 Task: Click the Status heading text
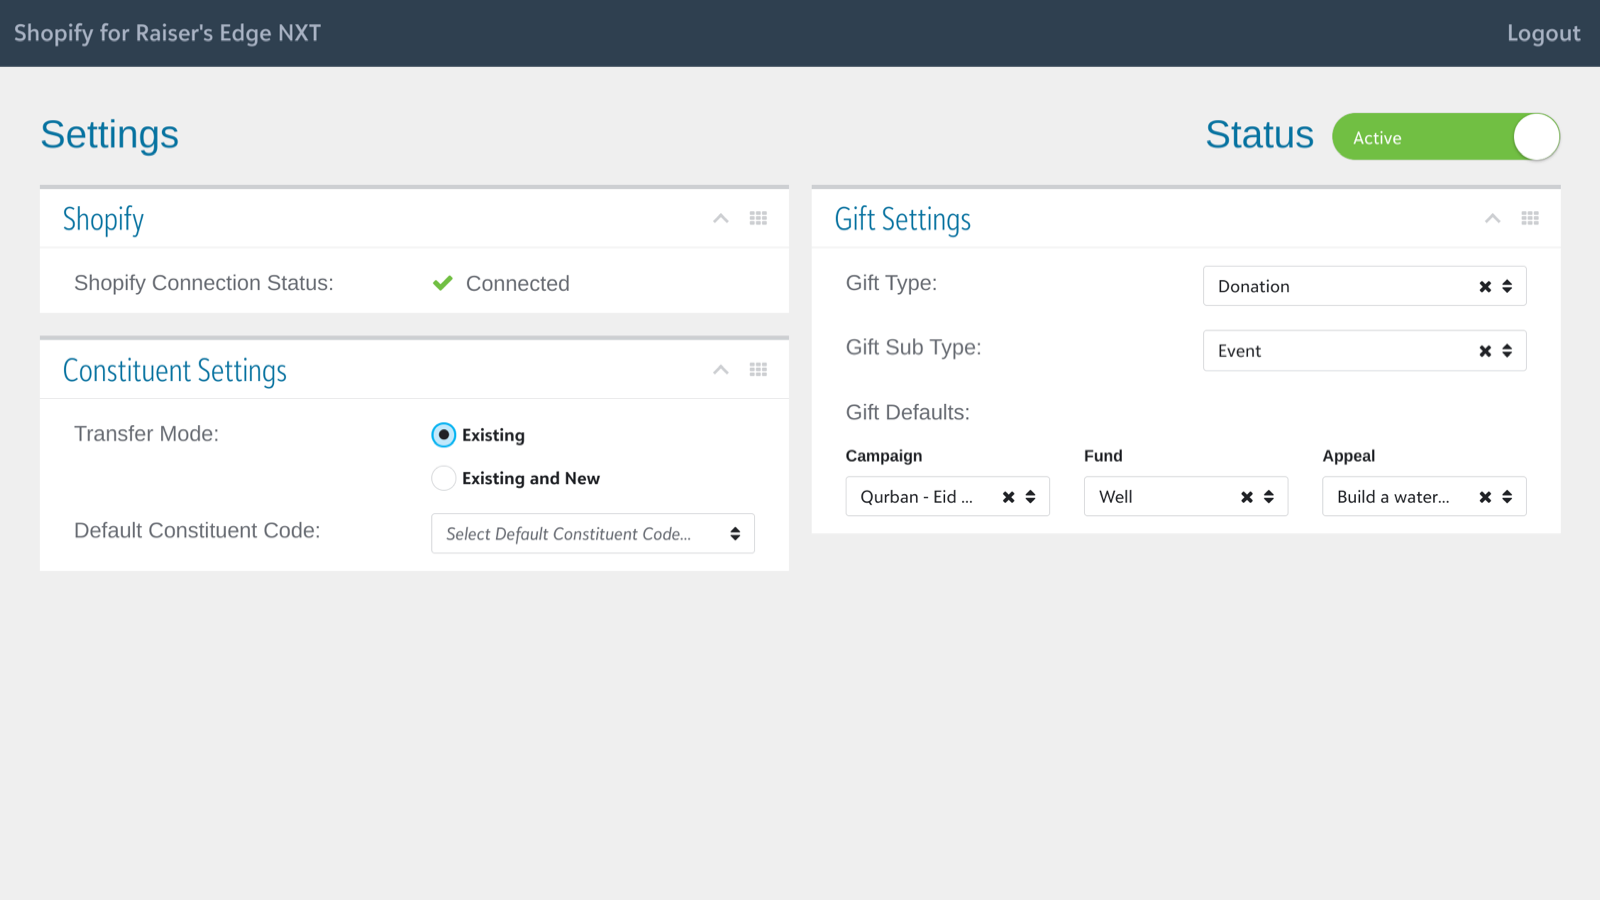click(x=1259, y=135)
